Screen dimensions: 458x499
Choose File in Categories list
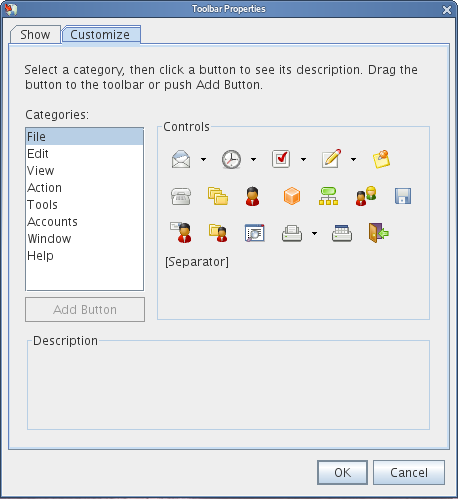pos(85,137)
